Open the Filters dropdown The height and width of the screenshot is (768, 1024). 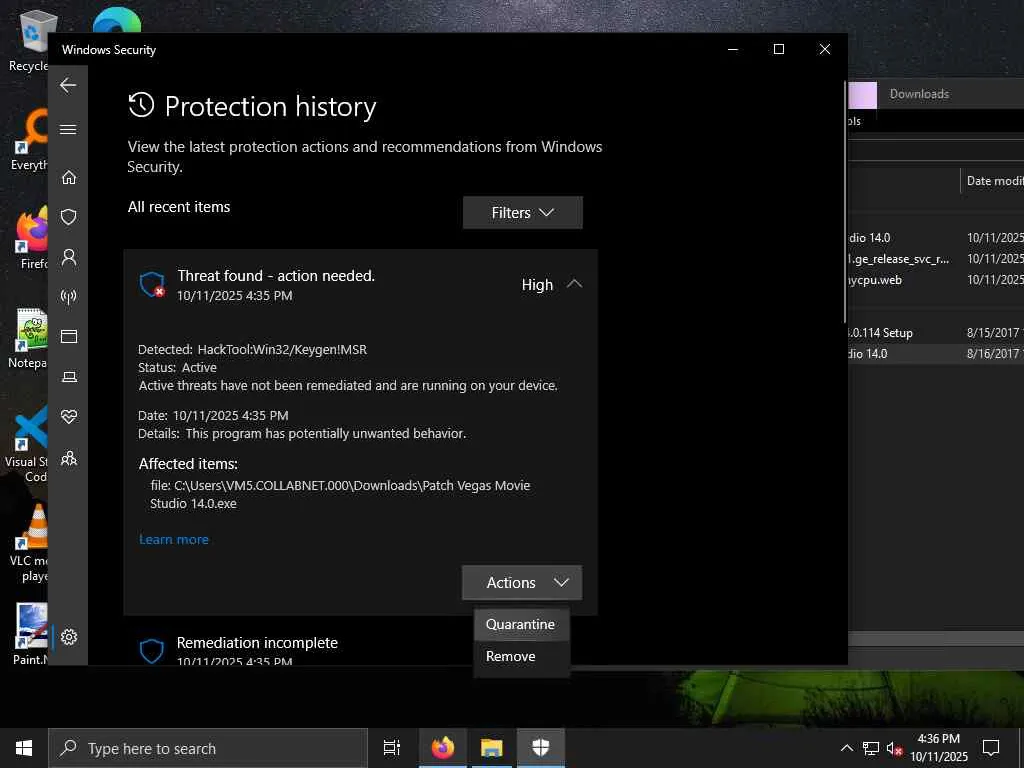522,212
